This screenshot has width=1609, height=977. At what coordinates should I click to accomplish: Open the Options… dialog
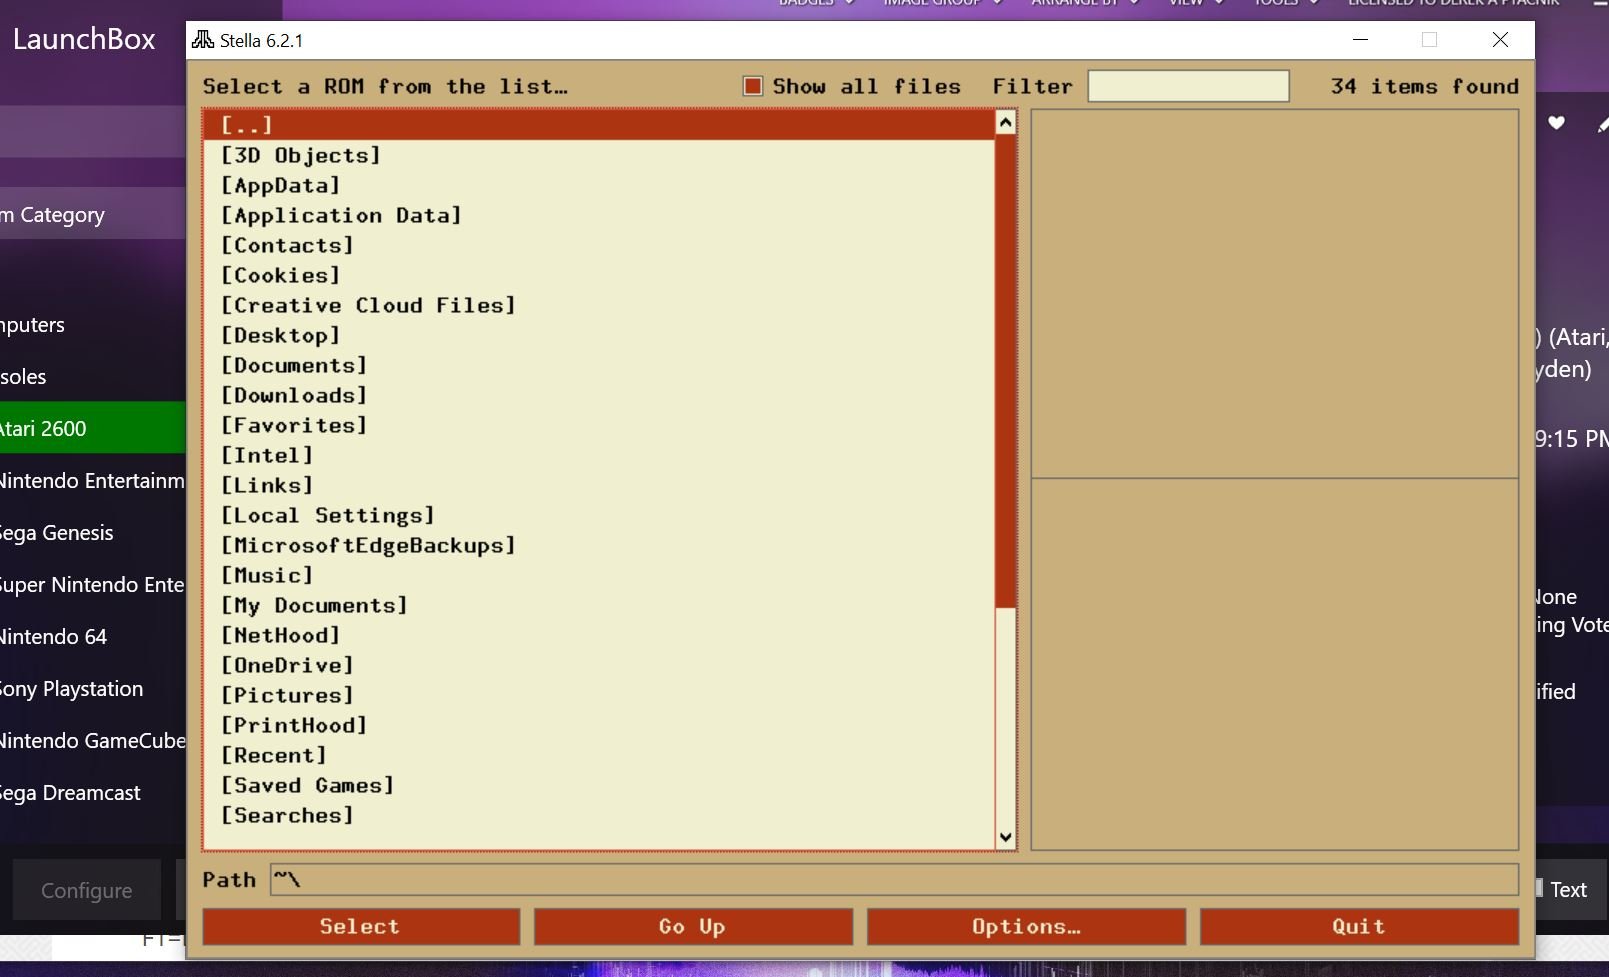pyautogui.click(x=1026, y=927)
